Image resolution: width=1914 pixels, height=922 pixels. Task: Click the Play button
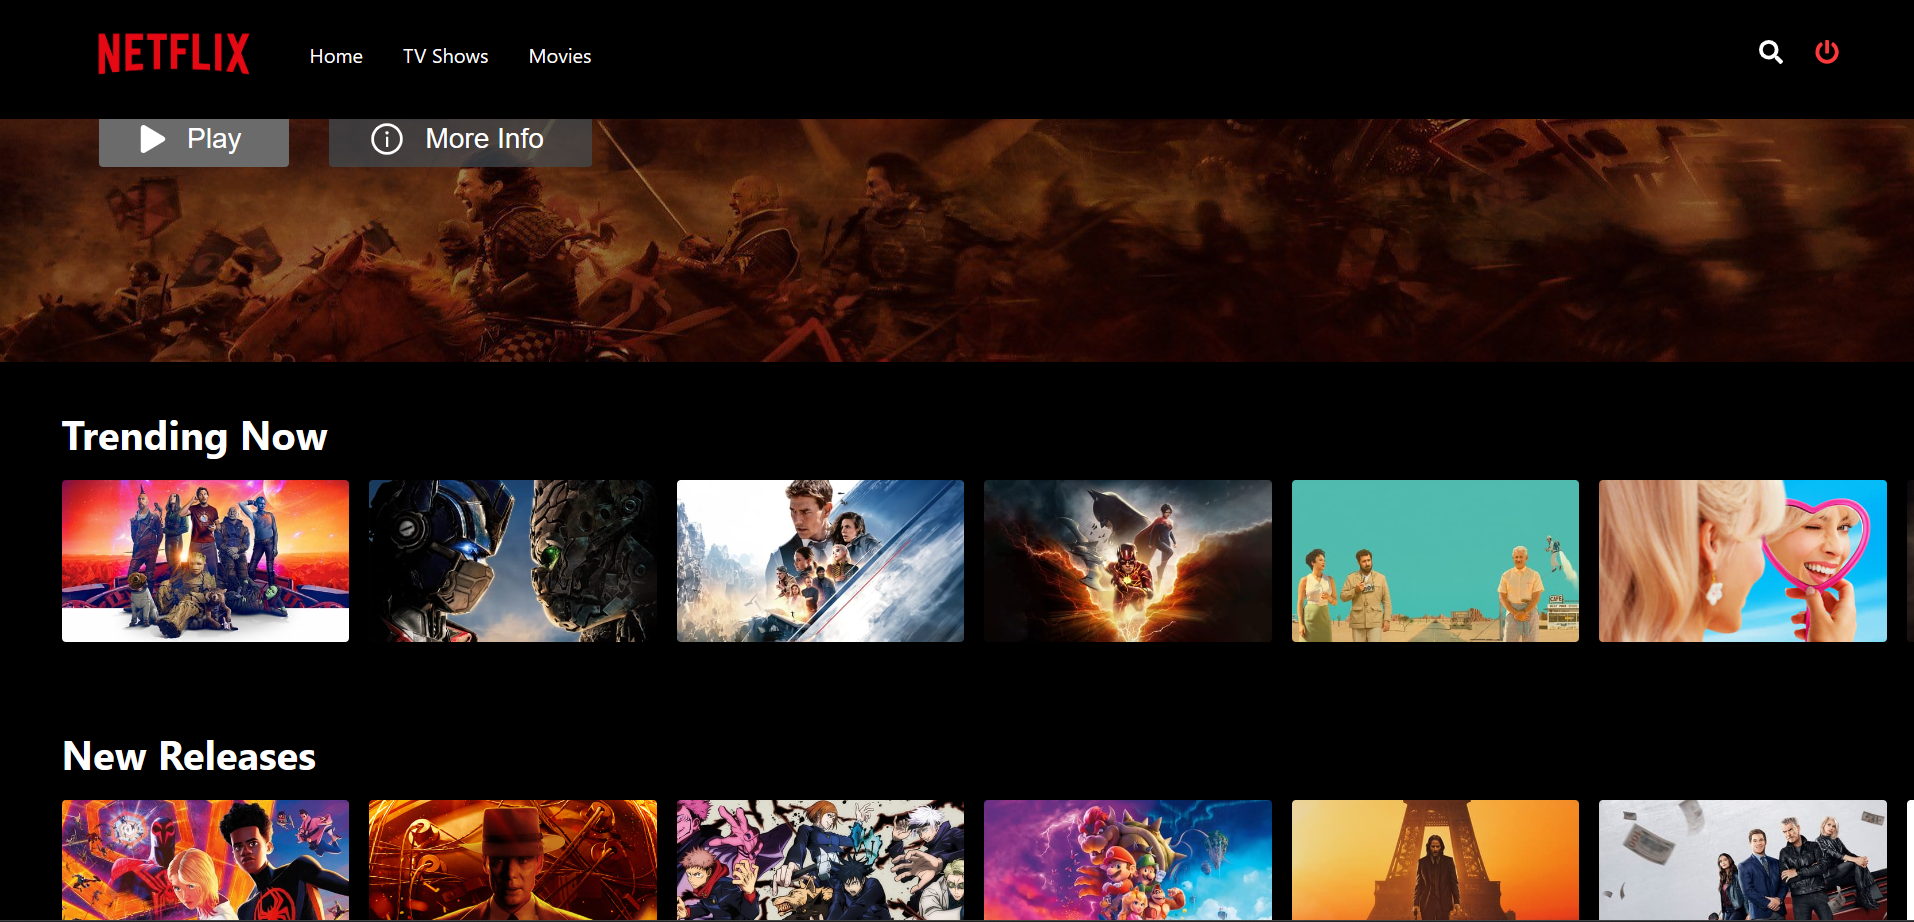pos(194,141)
